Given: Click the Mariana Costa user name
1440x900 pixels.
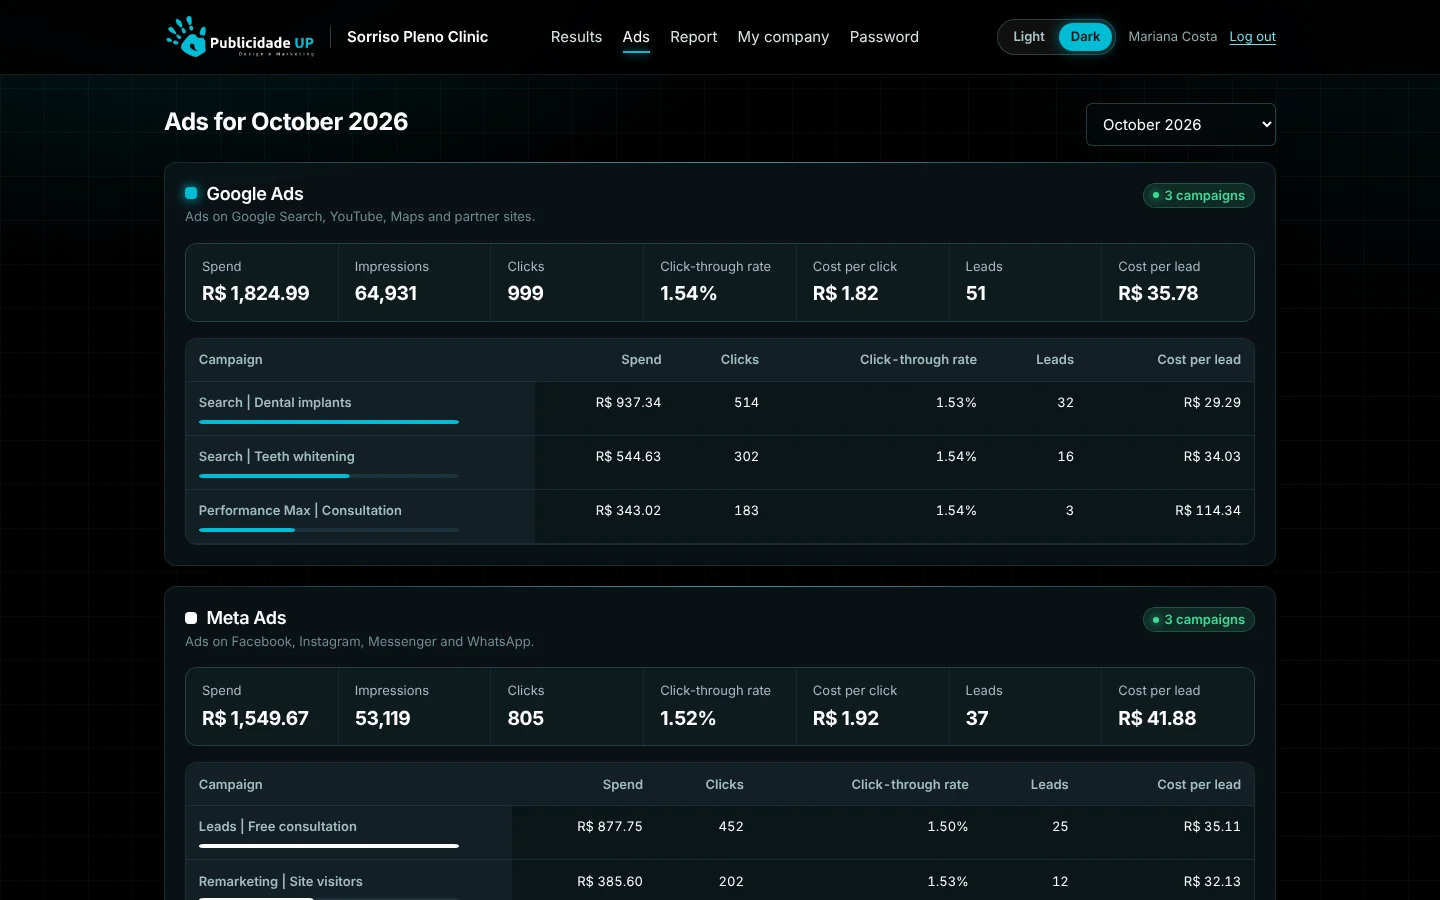Looking at the screenshot, I should tap(1172, 37).
